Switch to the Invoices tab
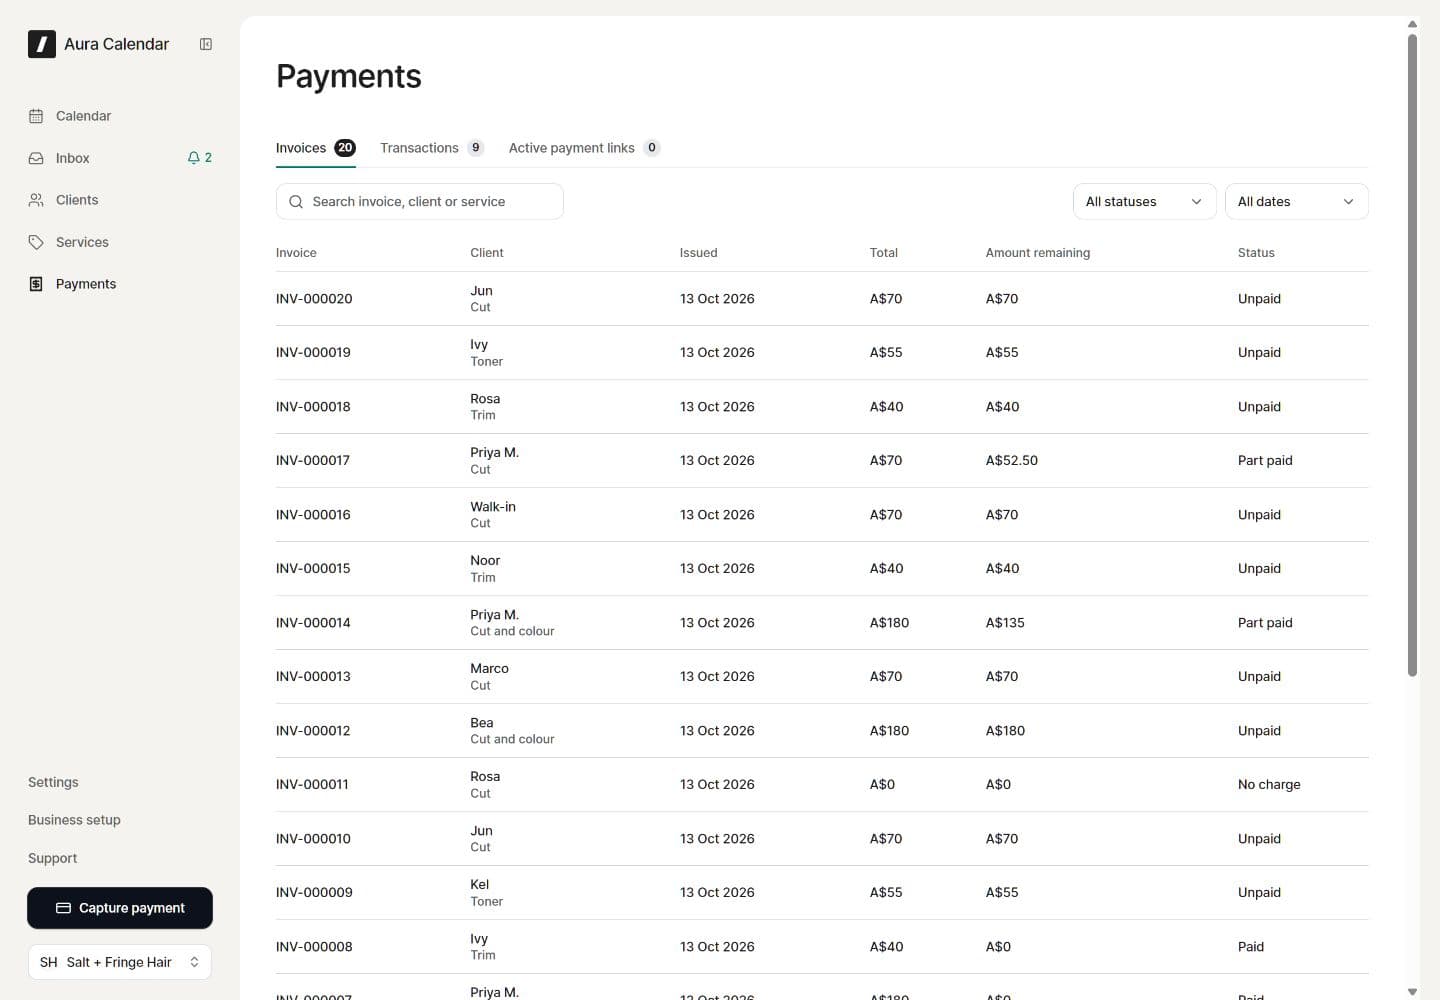The width and height of the screenshot is (1440, 1000). point(316,148)
